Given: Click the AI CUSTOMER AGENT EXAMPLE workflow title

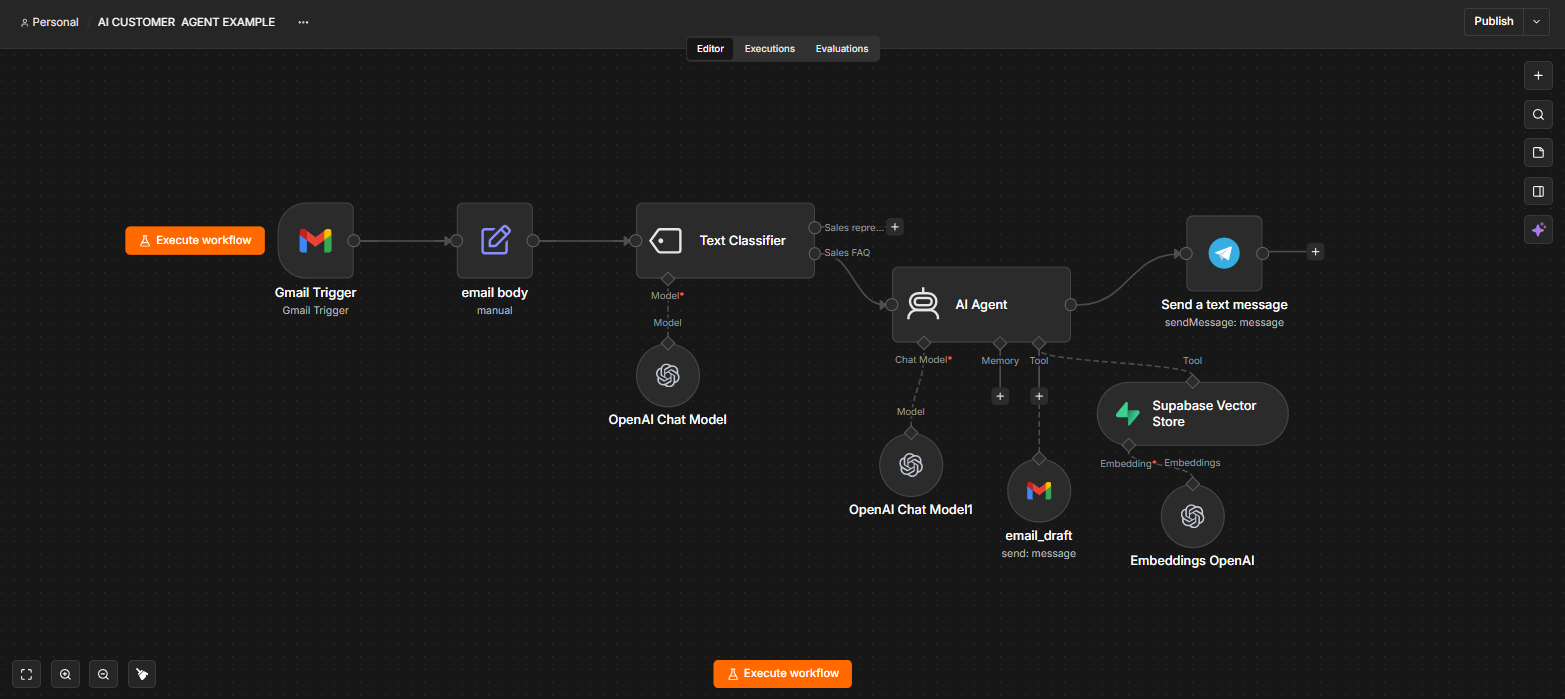Looking at the screenshot, I should tap(186, 22).
